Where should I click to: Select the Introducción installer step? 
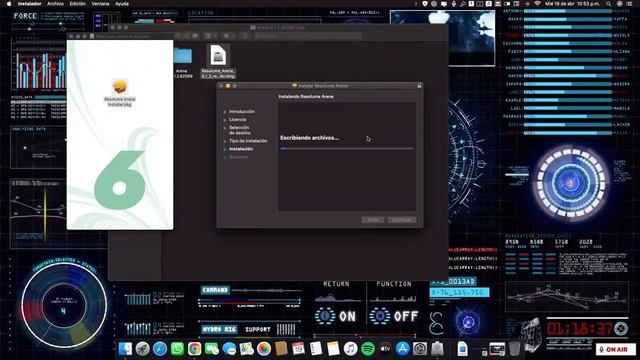(242, 111)
